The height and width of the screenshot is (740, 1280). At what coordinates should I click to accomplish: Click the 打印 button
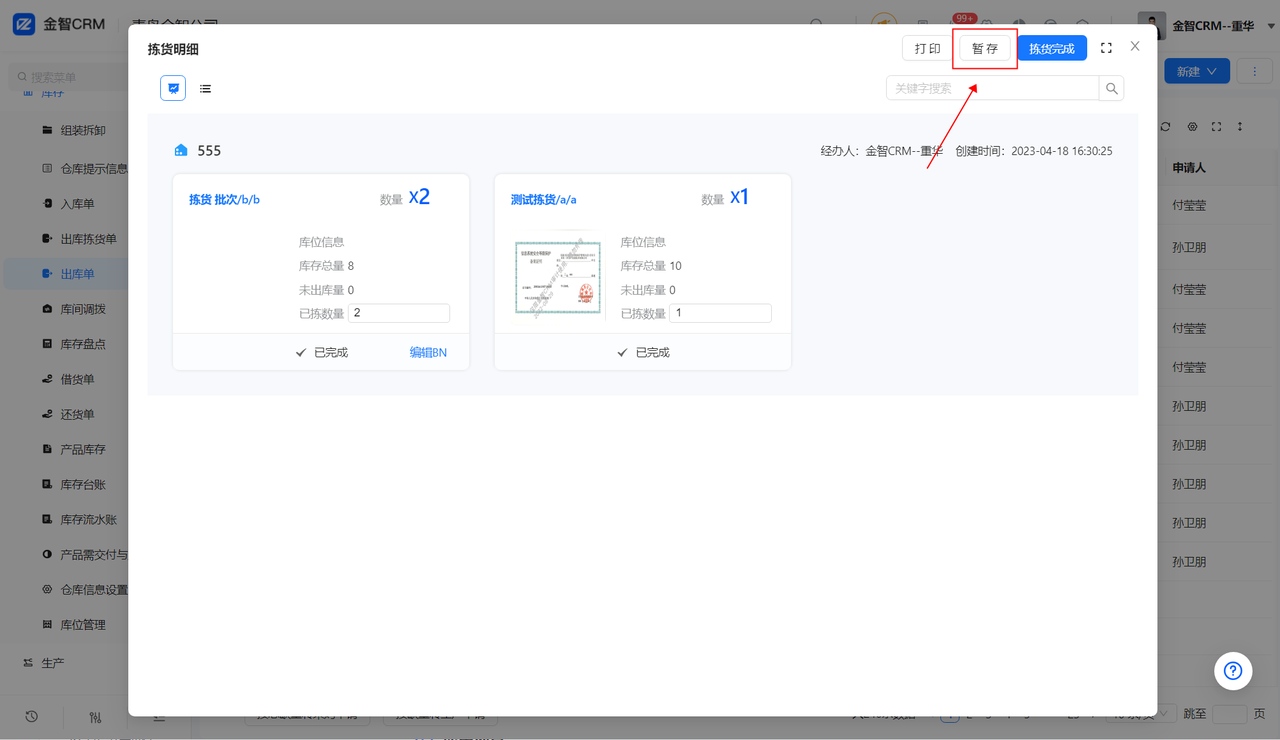point(928,48)
